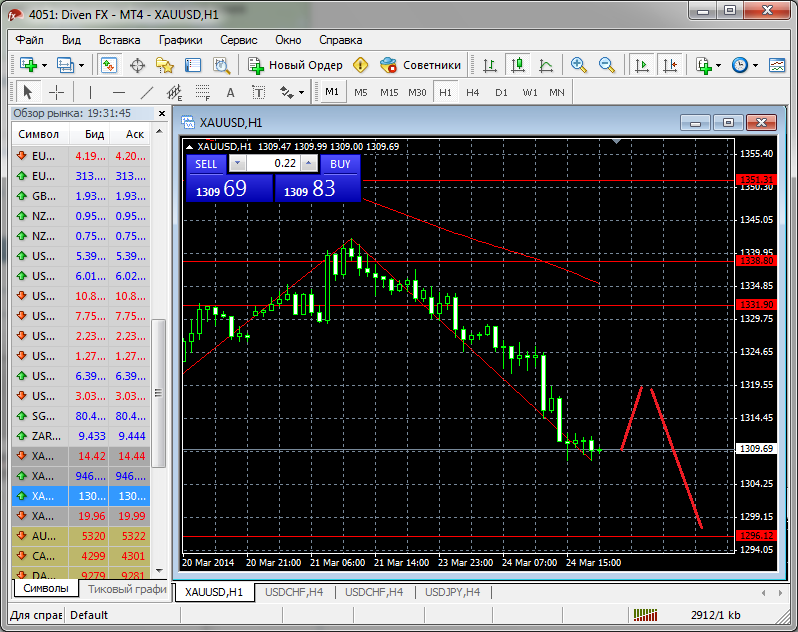
Task: Expand the periodicity clock dropdown arrow
Action: tap(755, 66)
